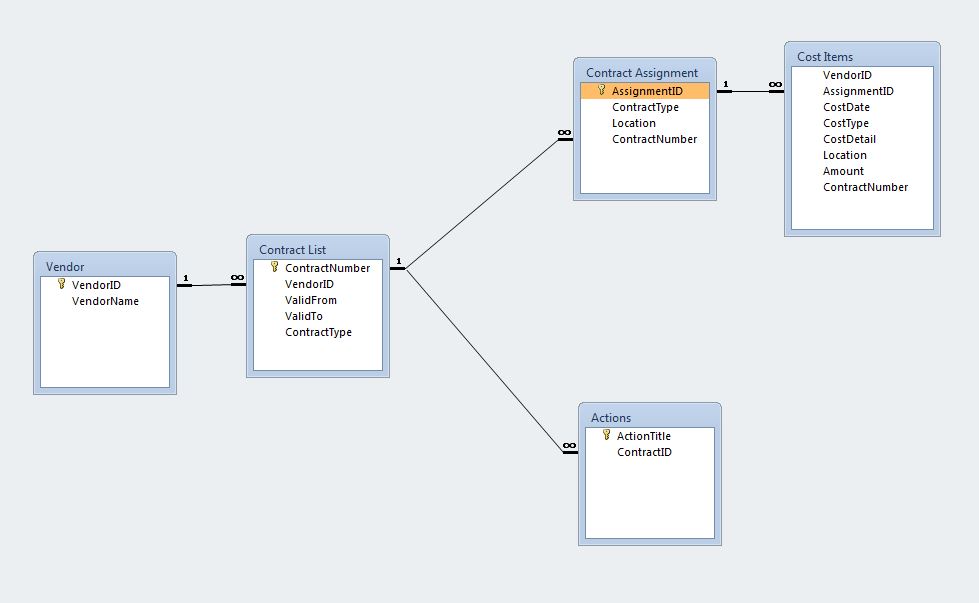Select relationship line from Contract List to Actions
Screen dimensions: 979x603
[487, 362]
